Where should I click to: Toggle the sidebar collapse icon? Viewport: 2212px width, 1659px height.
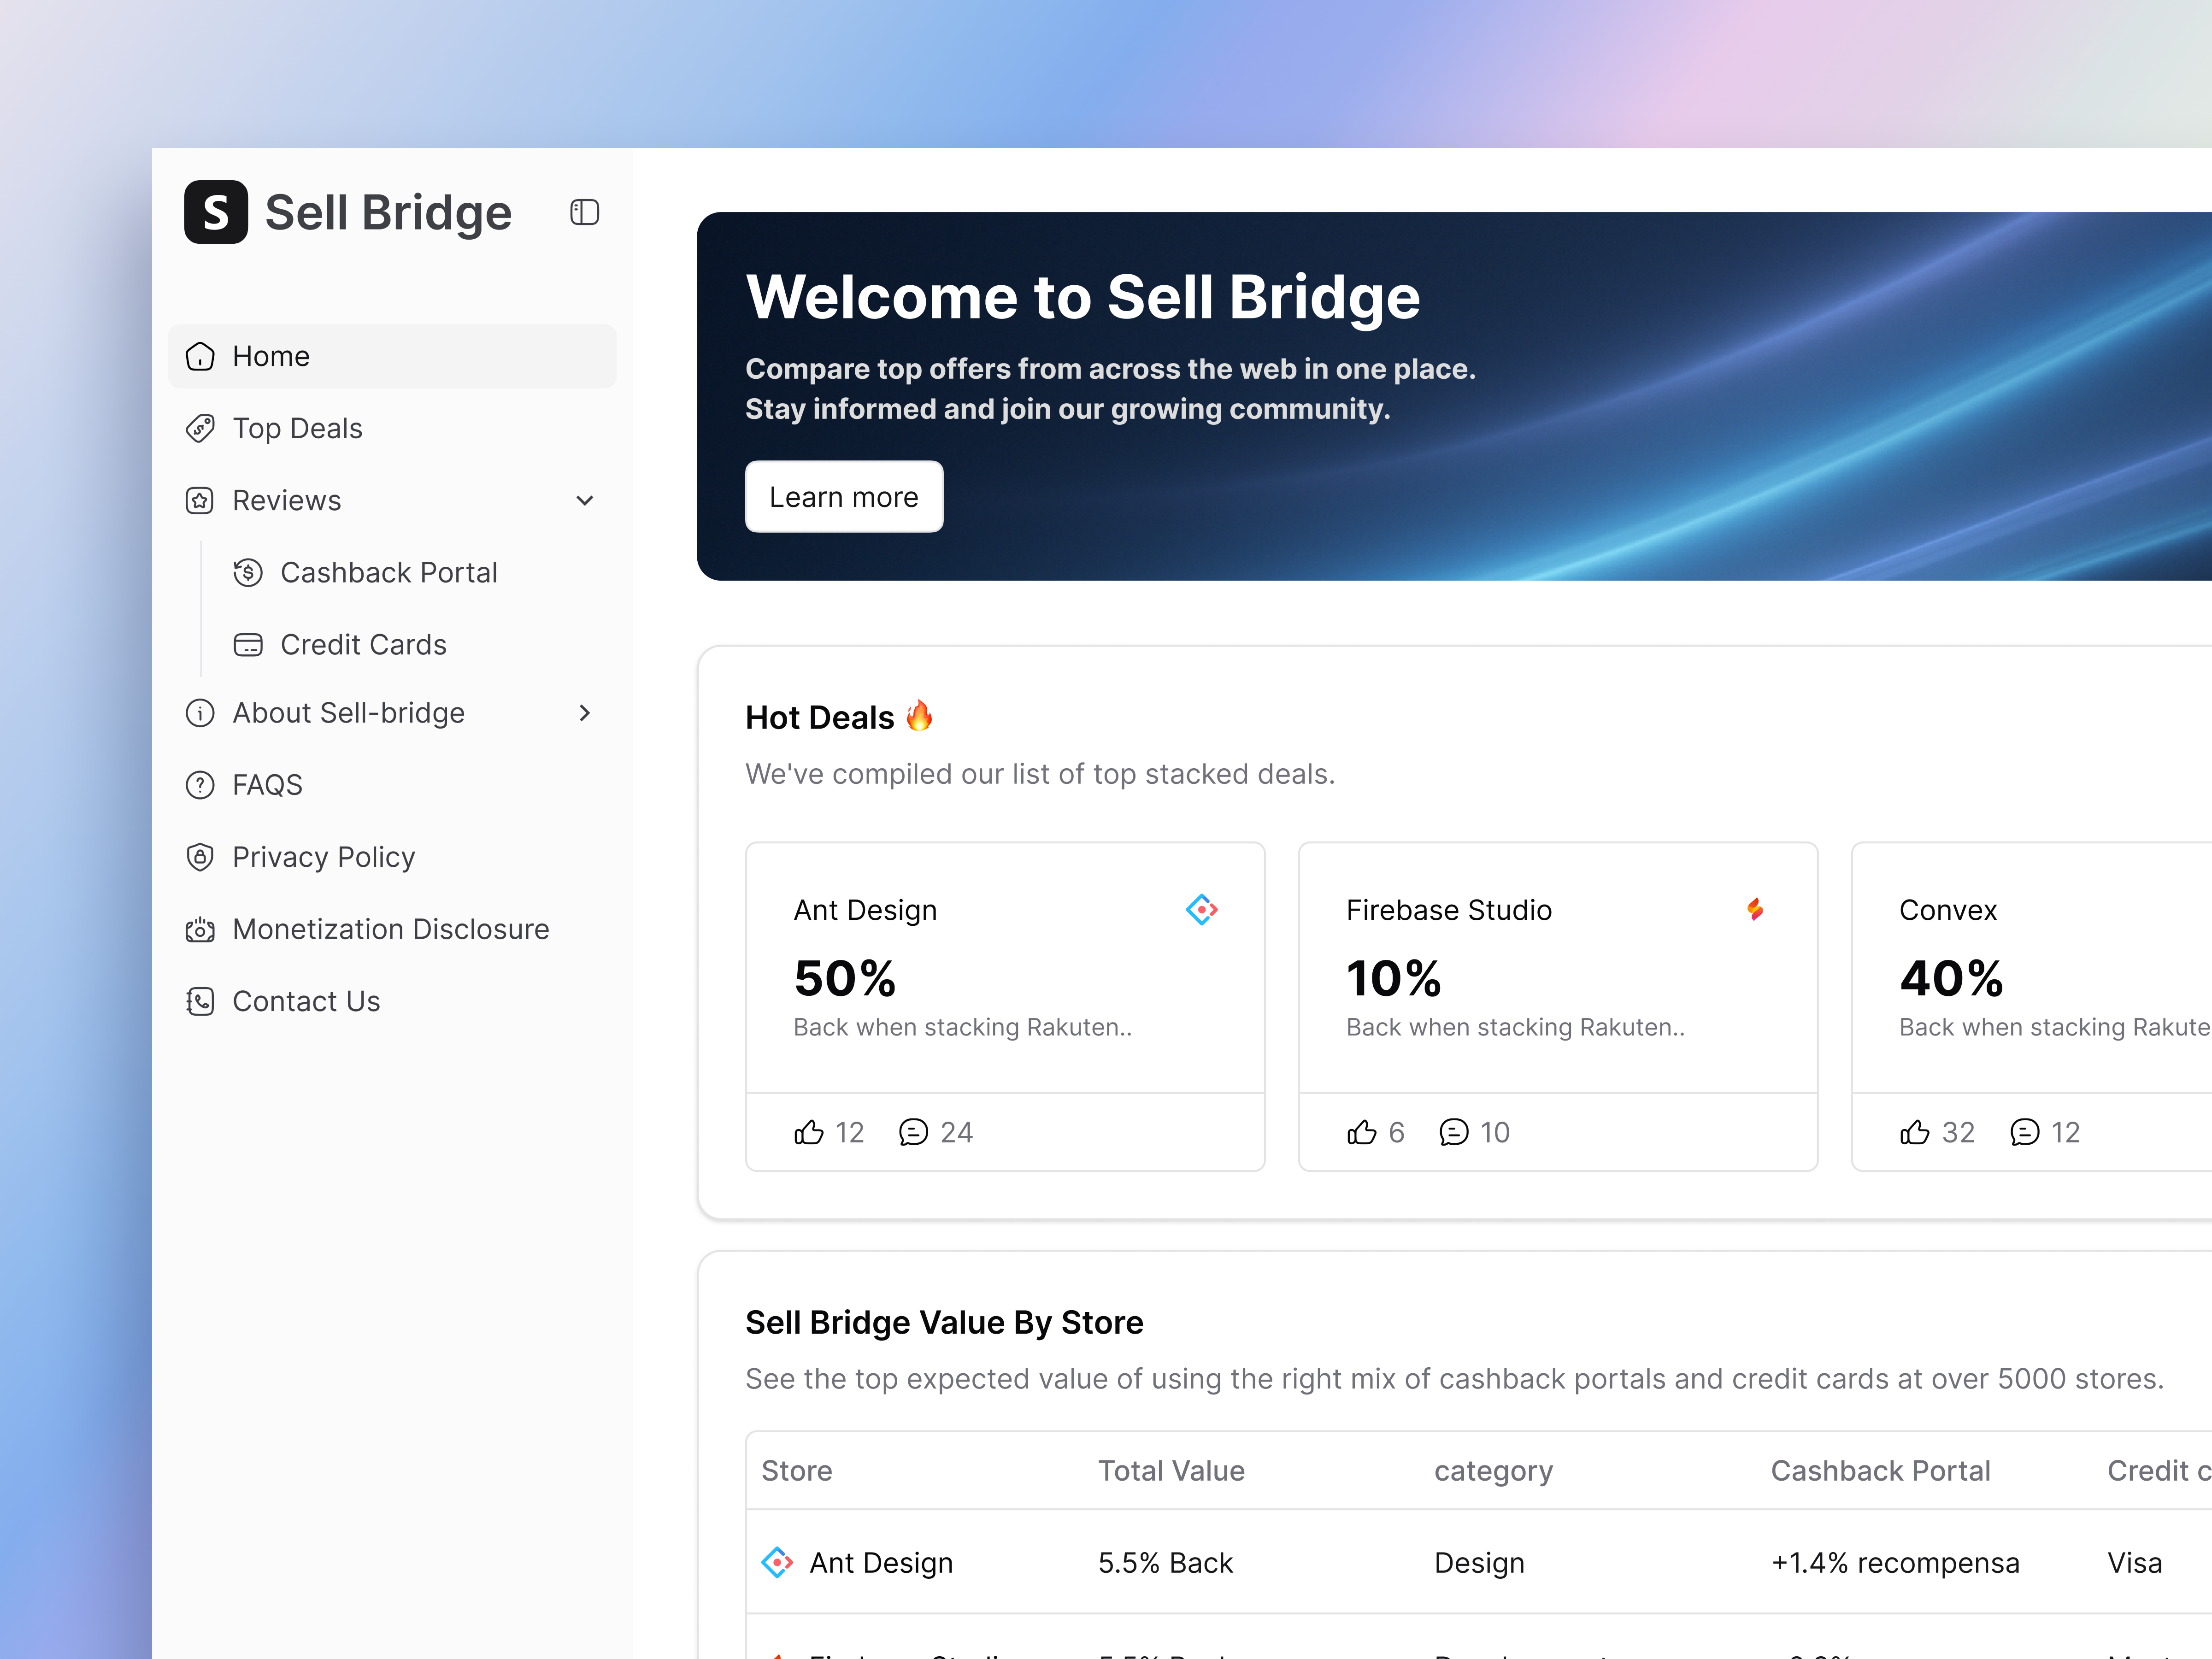click(x=585, y=212)
